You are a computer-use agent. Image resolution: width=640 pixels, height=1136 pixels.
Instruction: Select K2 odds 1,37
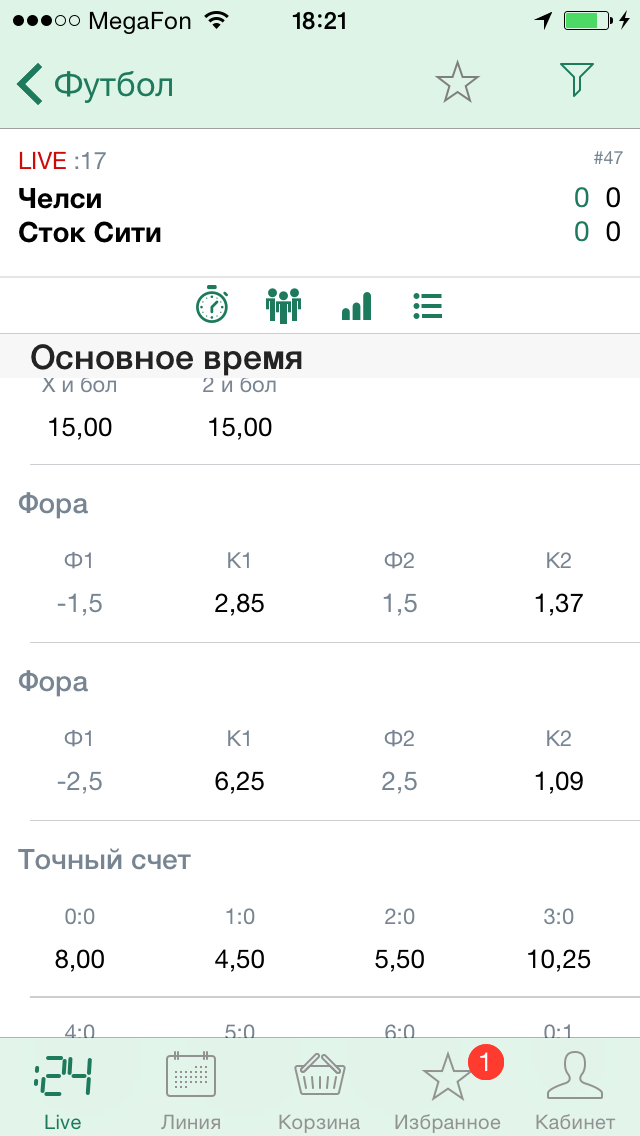(559, 604)
